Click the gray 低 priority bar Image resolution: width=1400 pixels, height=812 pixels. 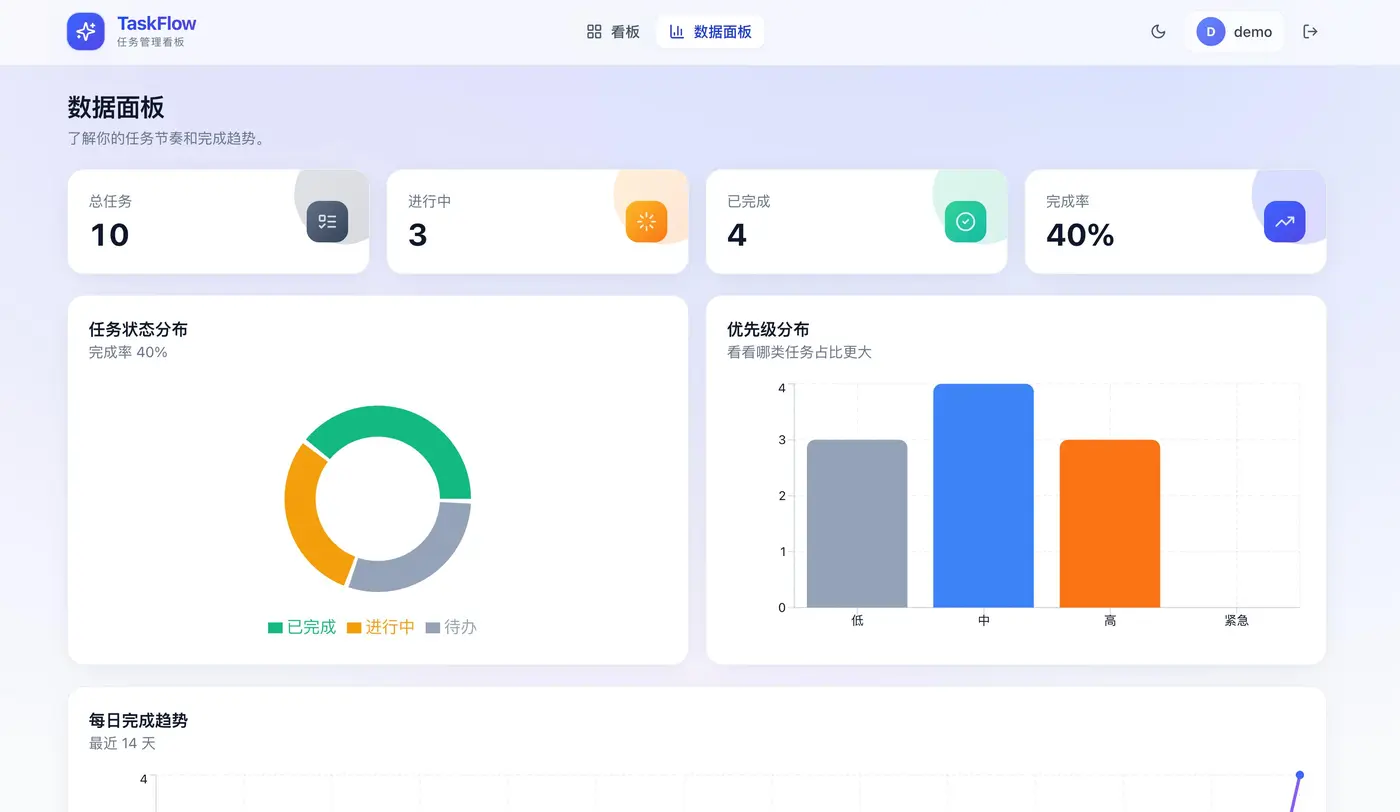[x=857, y=523]
